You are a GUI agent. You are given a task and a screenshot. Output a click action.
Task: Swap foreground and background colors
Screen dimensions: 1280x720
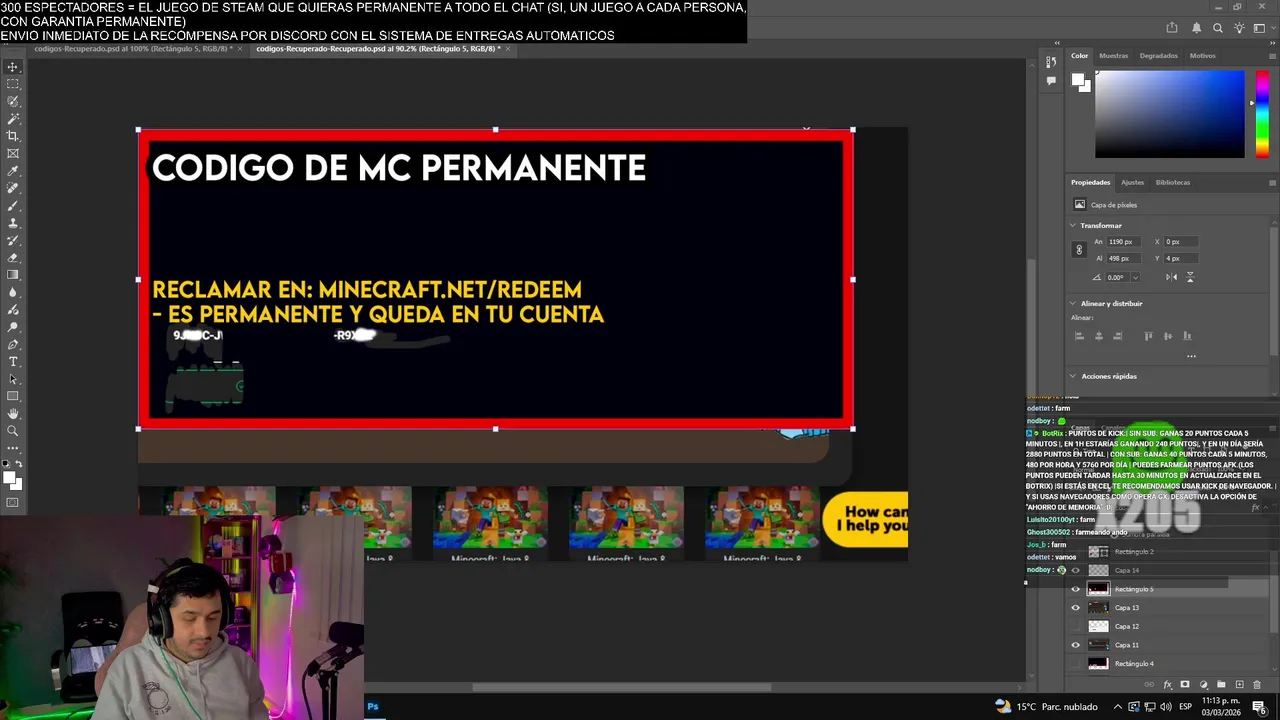[18, 466]
